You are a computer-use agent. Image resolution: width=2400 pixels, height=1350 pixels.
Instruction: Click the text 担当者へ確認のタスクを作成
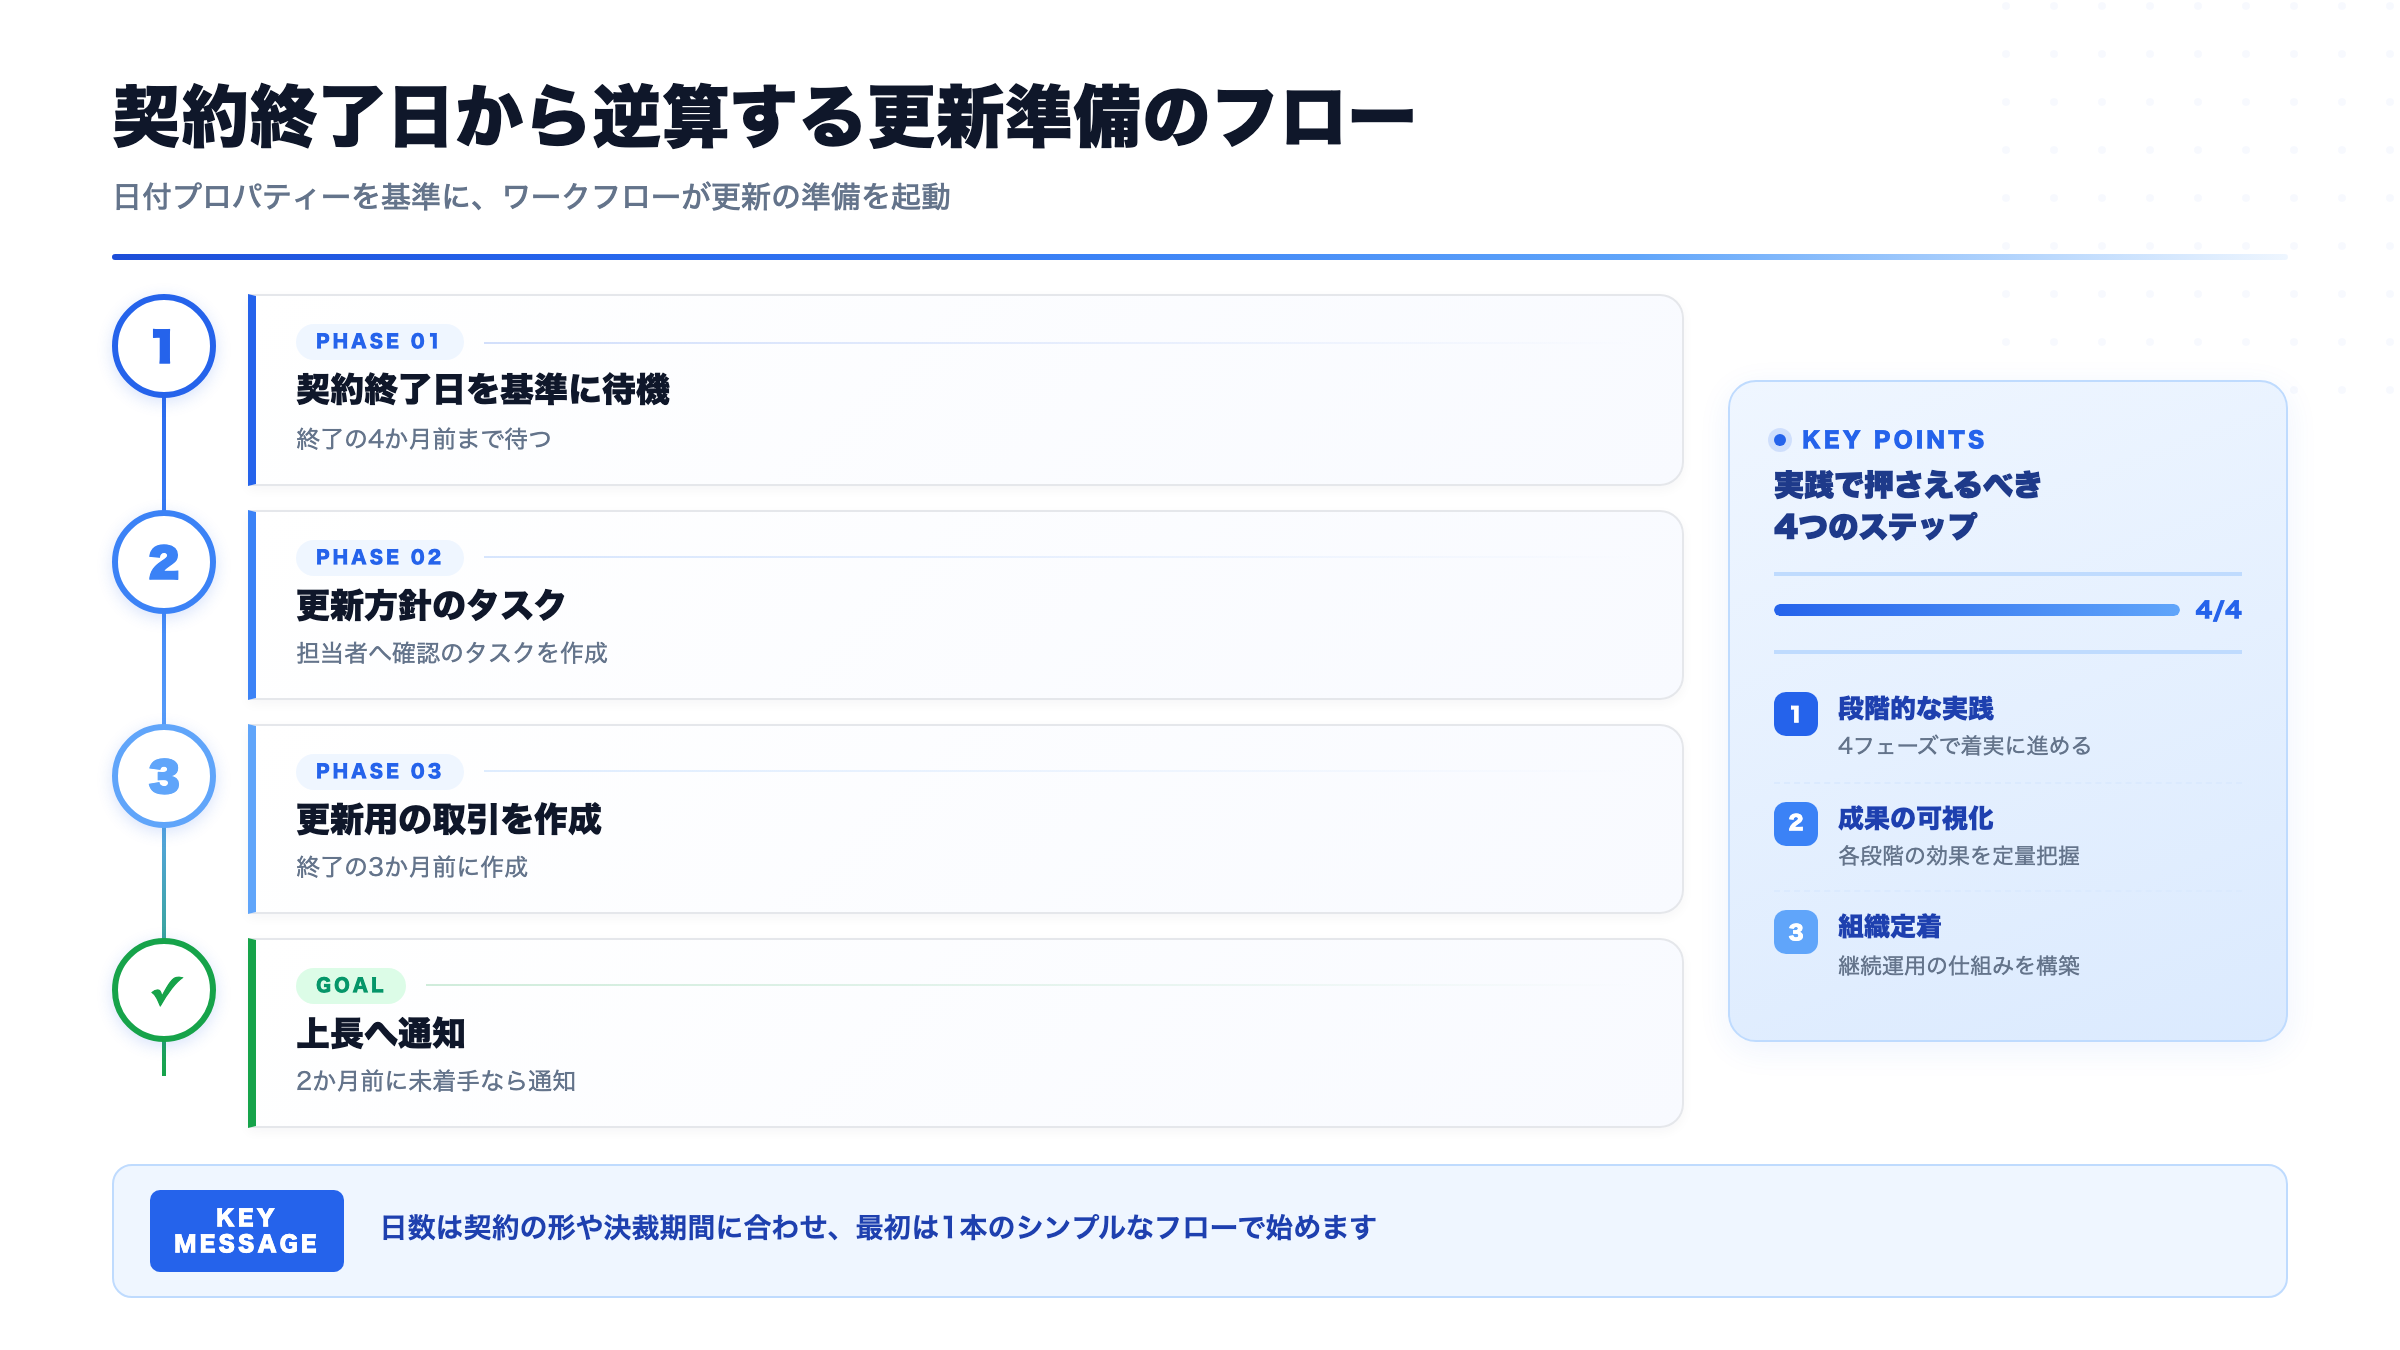[452, 653]
